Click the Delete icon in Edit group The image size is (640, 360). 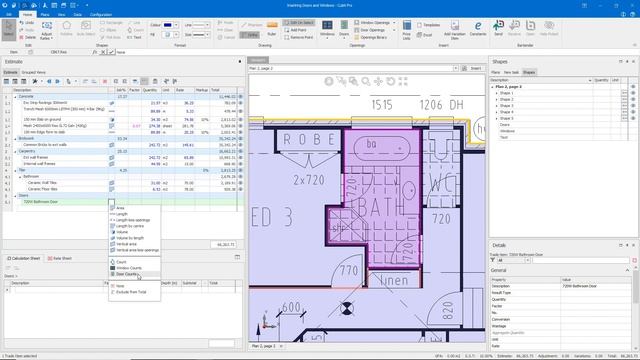[28, 37]
